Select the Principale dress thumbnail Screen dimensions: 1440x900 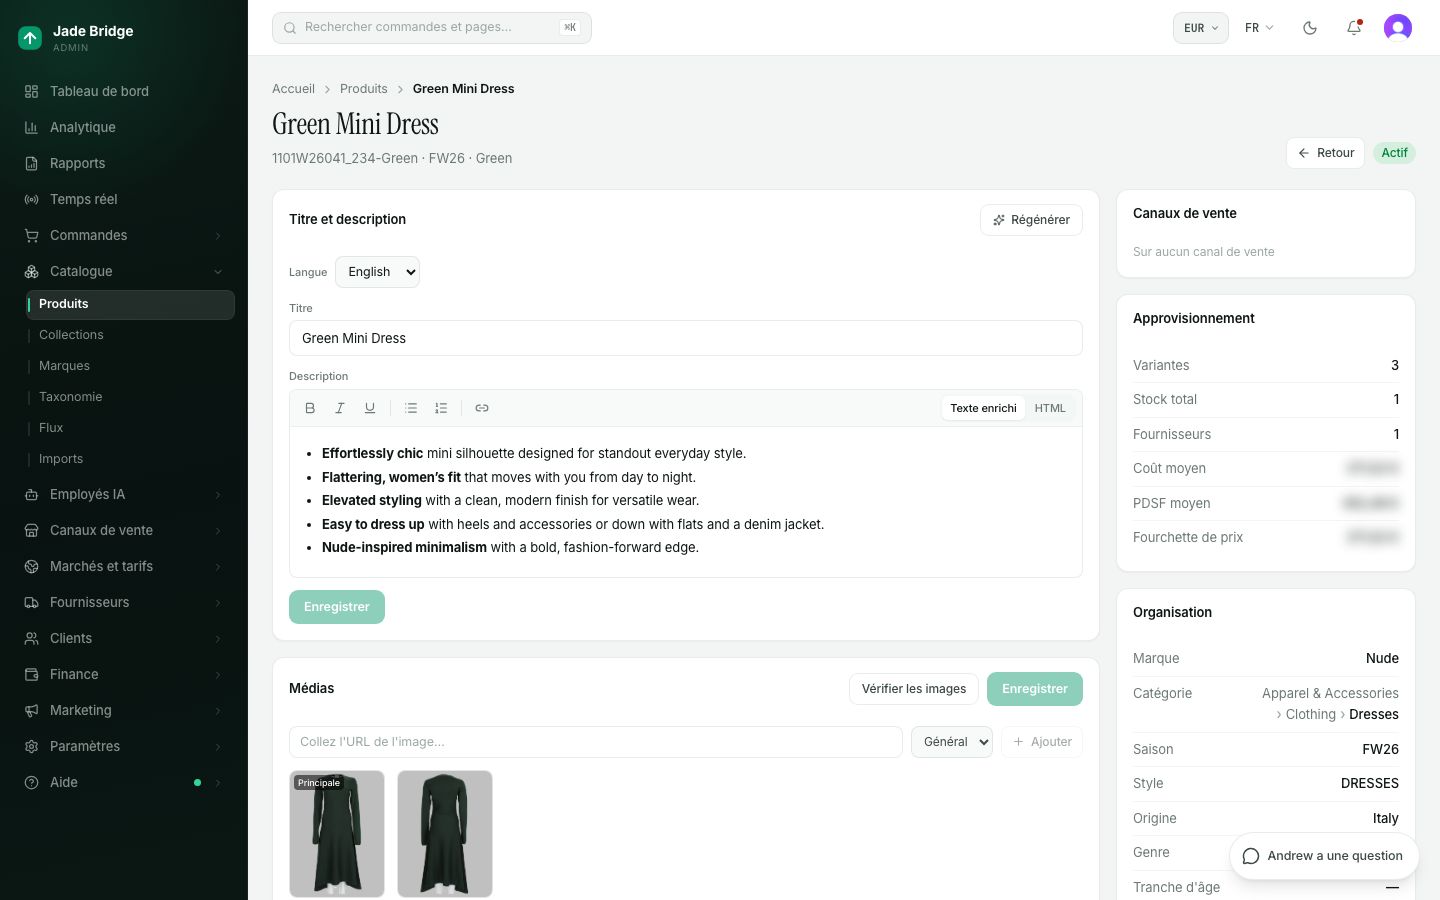coord(337,834)
